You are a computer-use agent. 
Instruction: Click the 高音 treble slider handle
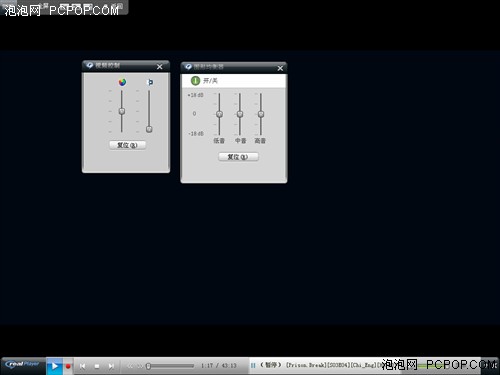coord(261,114)
